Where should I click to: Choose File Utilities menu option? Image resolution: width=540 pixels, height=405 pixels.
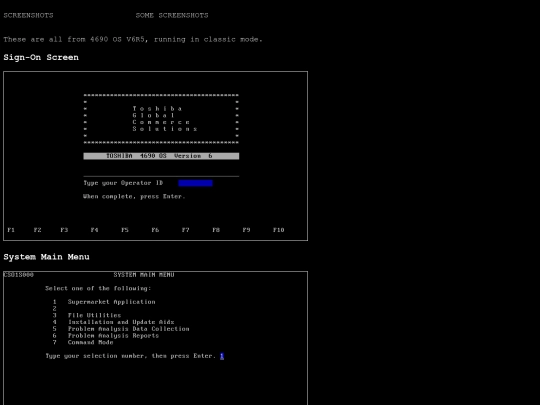(94, 315)
